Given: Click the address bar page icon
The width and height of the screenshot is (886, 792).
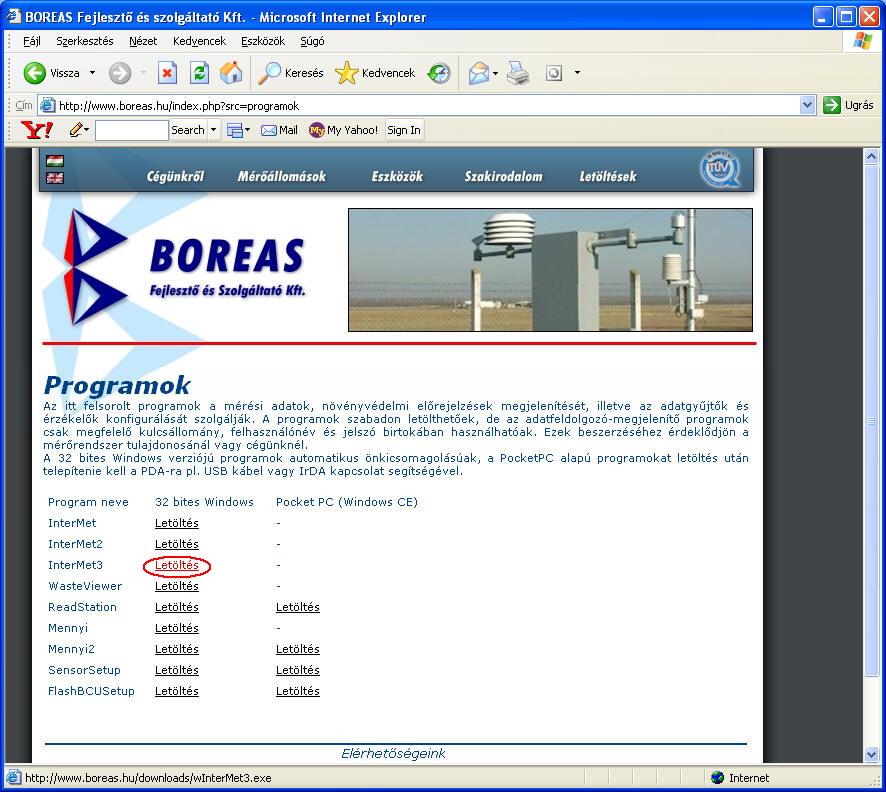Looking at the screenshot, I should click(x=47, y=106).
